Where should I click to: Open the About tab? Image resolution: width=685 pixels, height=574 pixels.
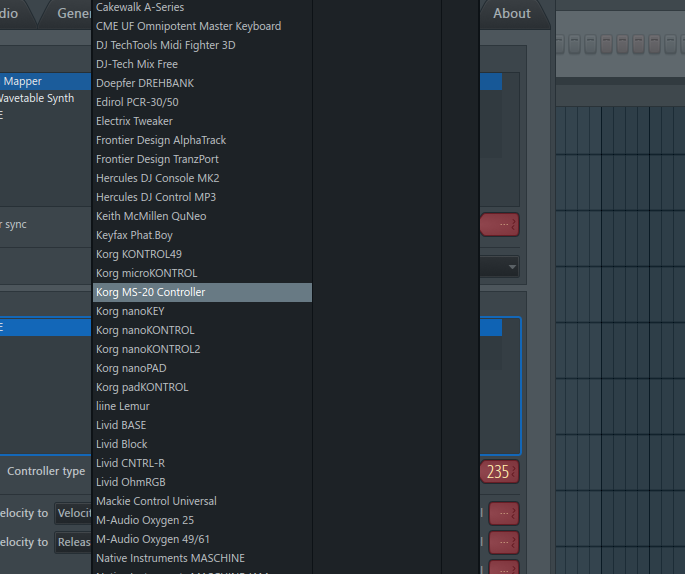click(512, 14)
